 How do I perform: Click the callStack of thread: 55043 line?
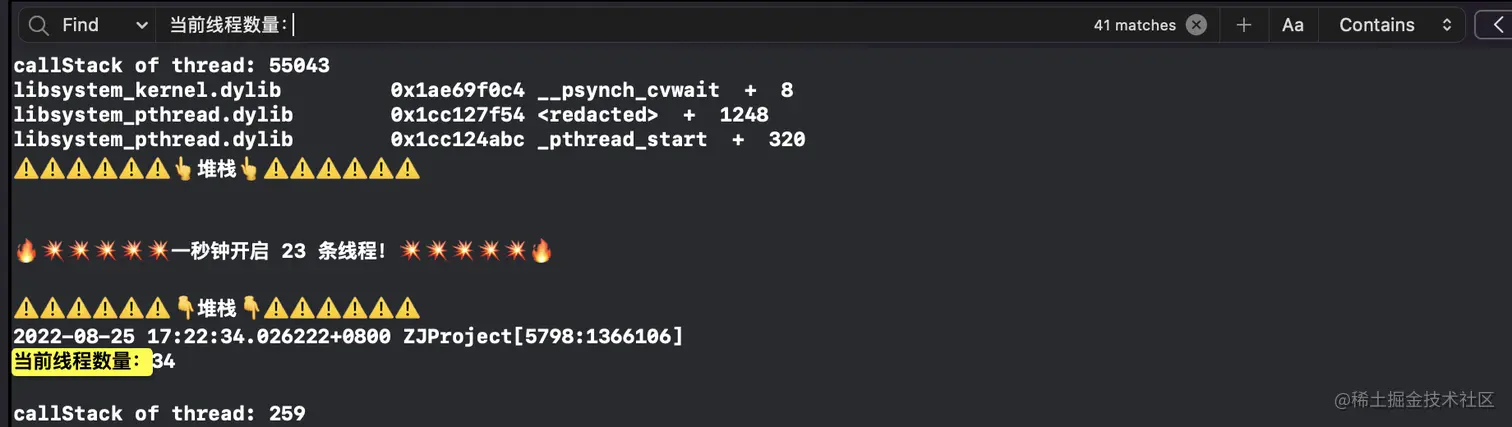click(x=172, y=66)
